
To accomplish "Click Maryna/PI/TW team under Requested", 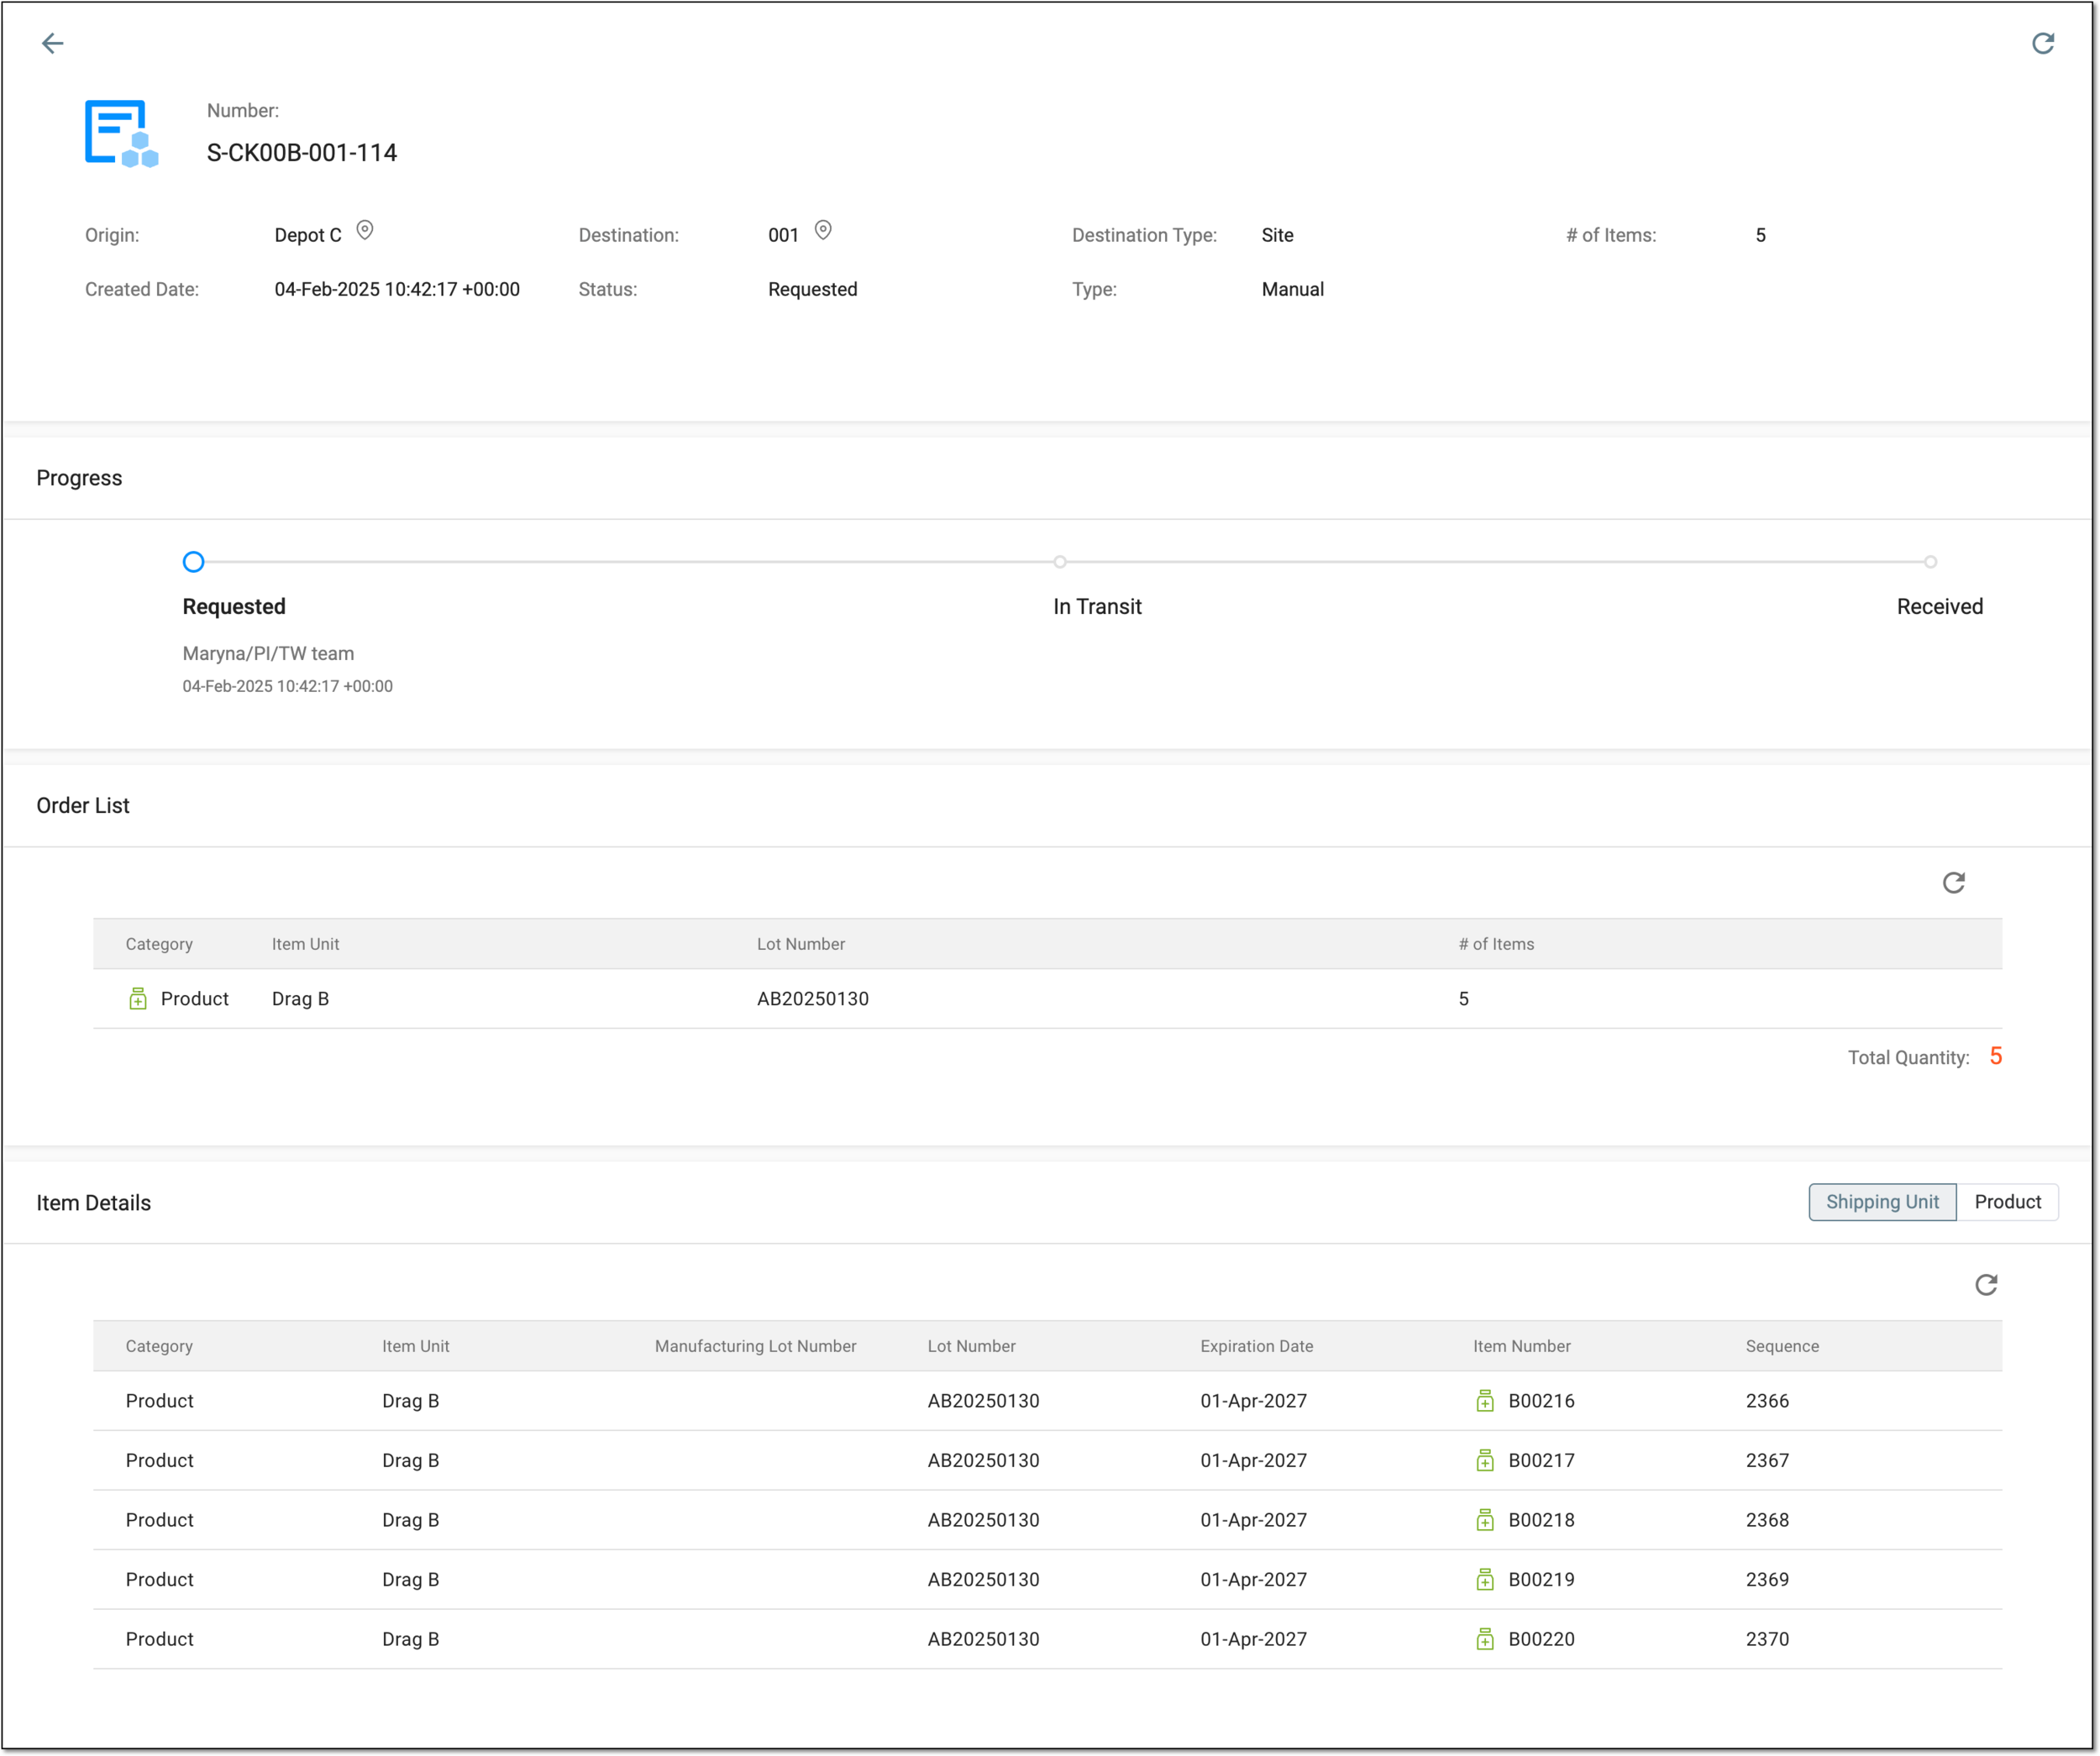I will [x=268, y=654].
